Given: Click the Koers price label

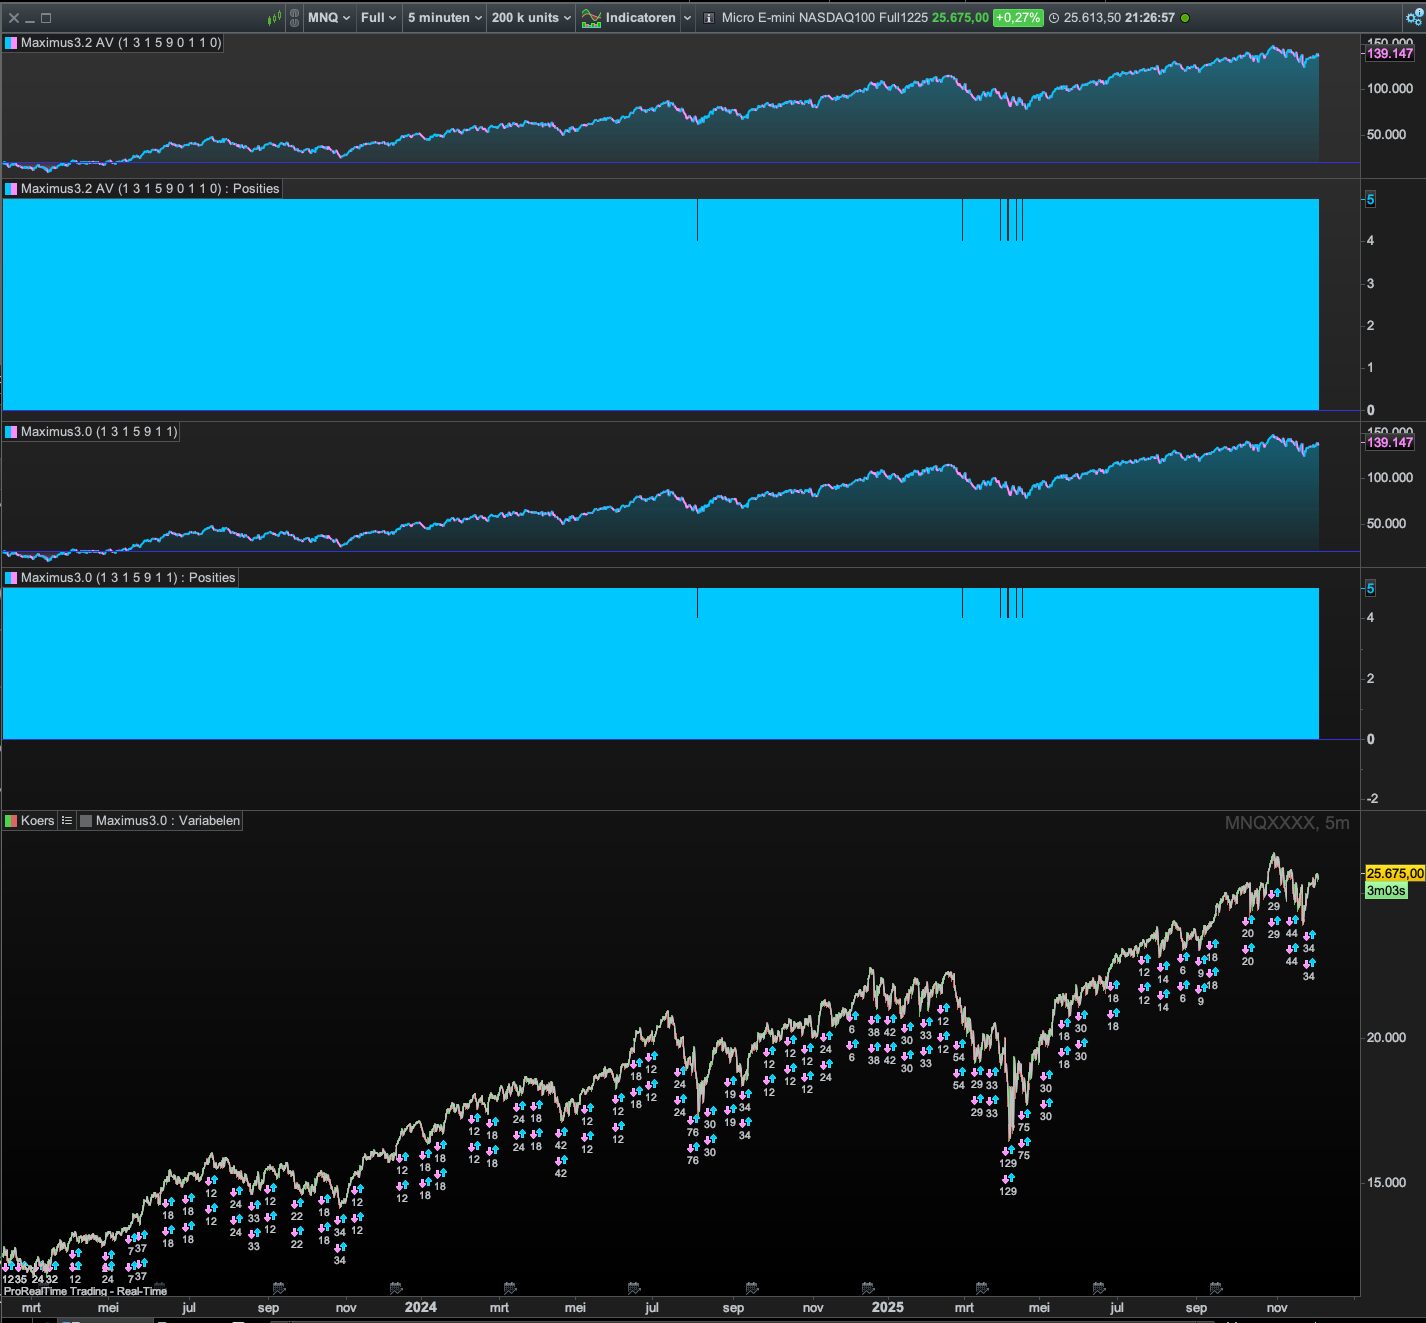Looking at the screenshot, I should point(38,820).
